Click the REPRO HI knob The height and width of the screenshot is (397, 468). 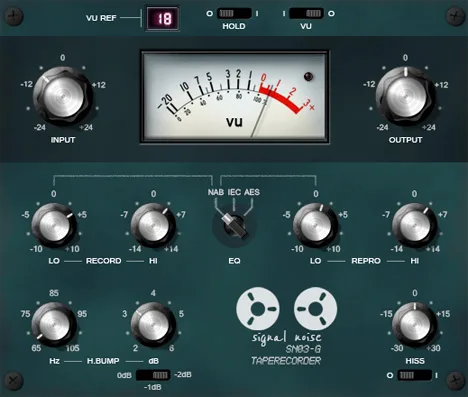coord(414,225)
